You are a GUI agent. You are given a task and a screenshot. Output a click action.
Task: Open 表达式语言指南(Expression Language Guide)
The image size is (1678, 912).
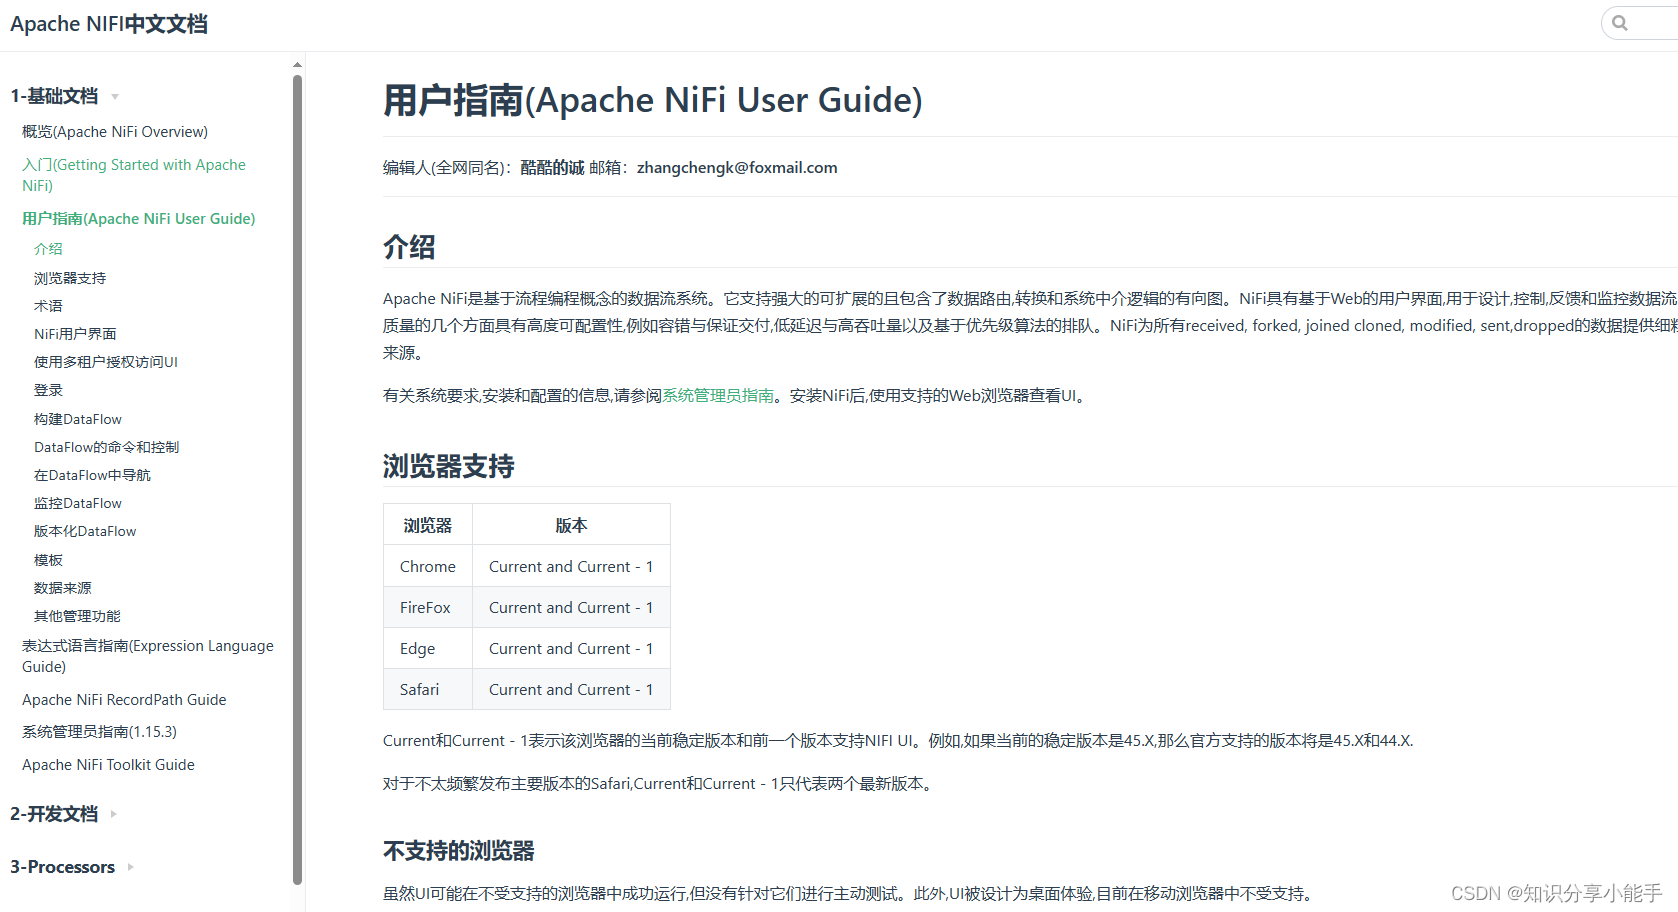(148, 656)
